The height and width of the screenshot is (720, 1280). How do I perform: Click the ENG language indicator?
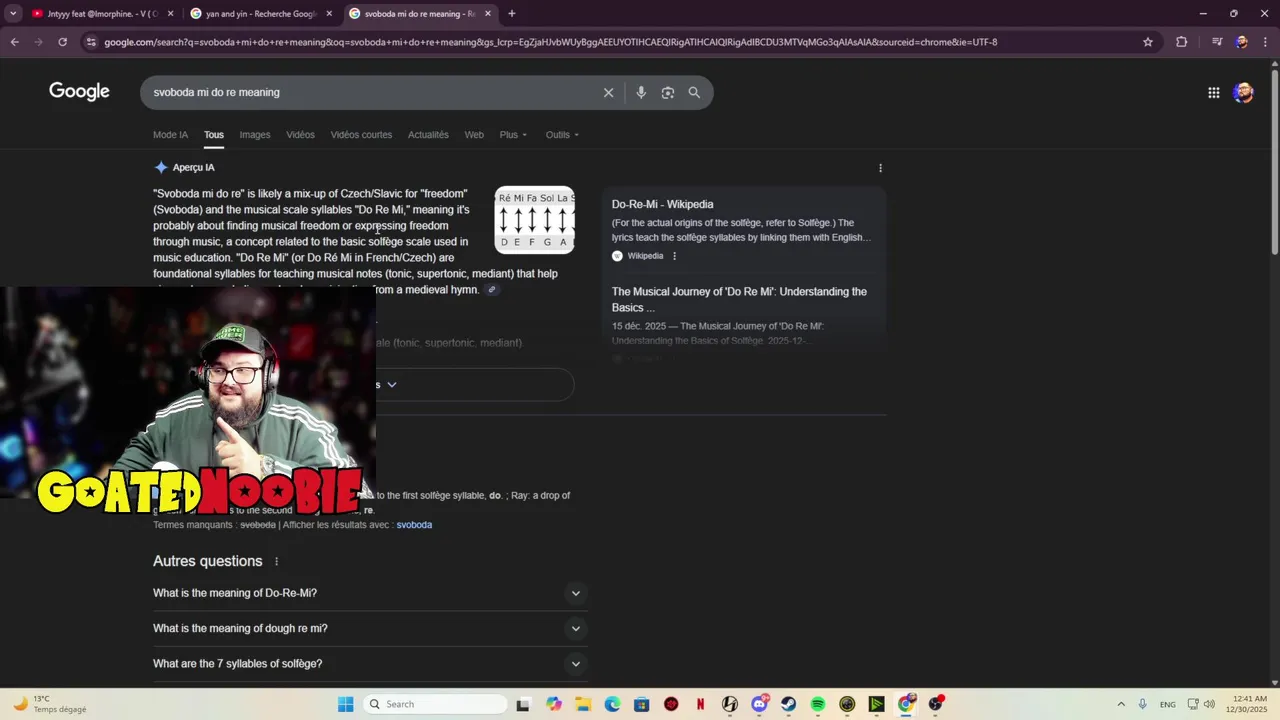click(x=1167, y=704)
